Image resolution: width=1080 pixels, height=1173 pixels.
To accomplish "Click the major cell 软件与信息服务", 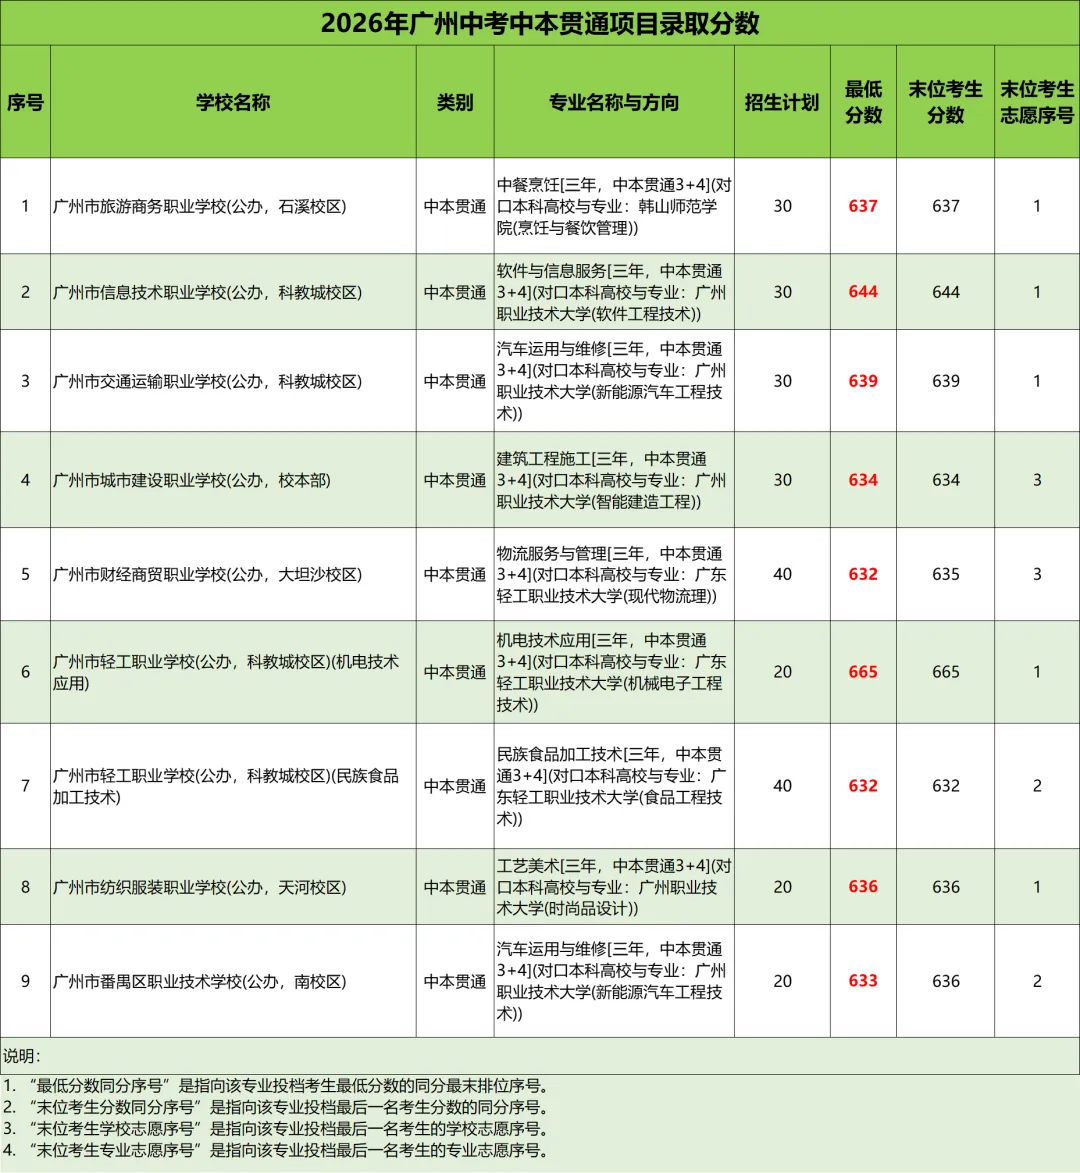I will 614,293.
